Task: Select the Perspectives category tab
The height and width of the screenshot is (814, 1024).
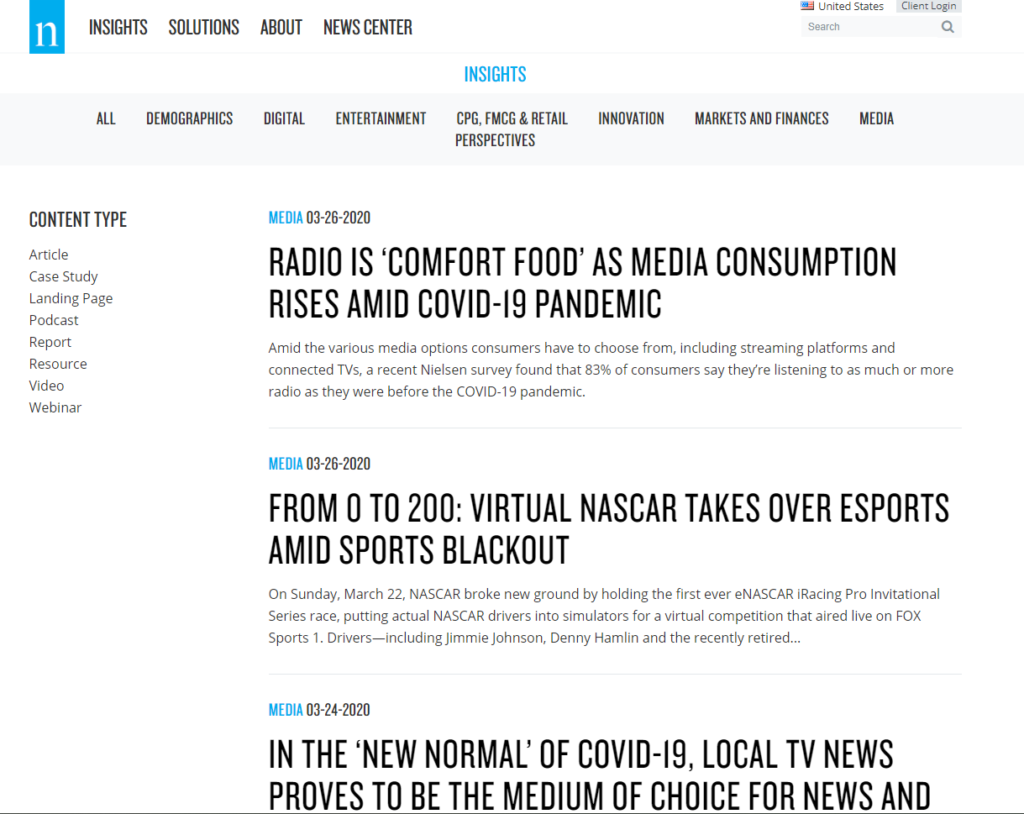Action: coord(495,140)
